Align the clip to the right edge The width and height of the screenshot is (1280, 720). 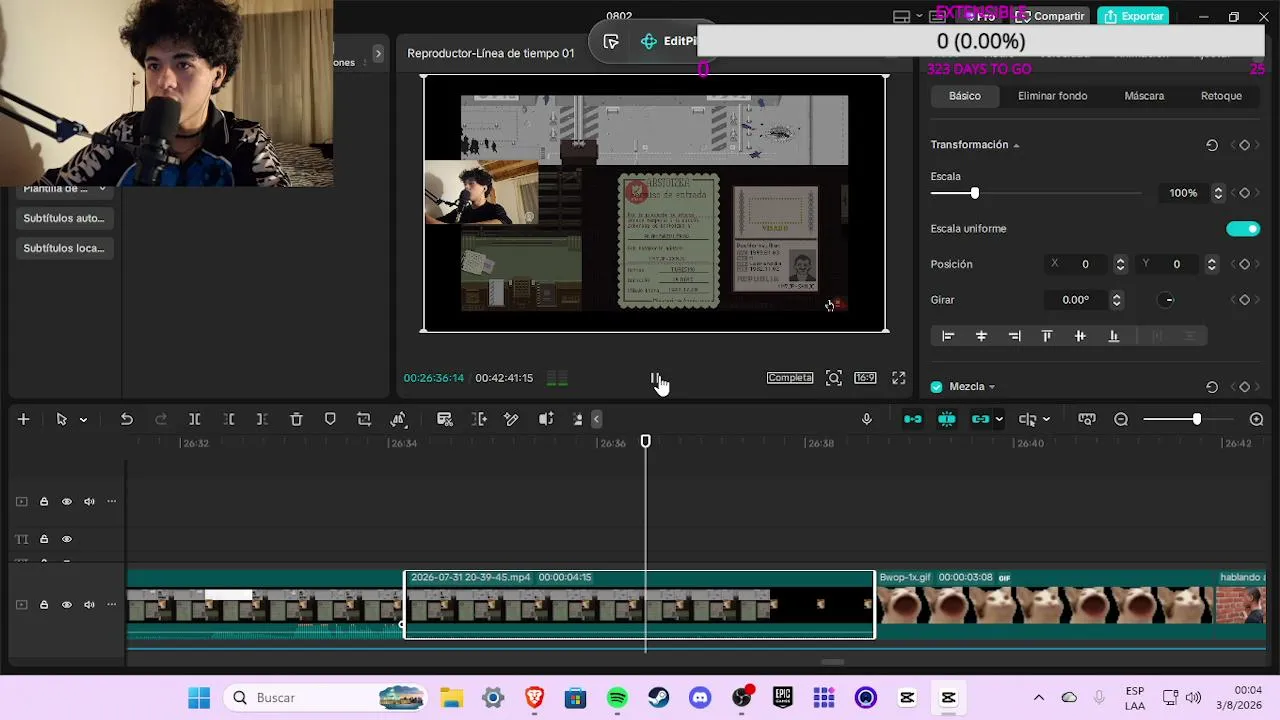(x=1015, y=336)
